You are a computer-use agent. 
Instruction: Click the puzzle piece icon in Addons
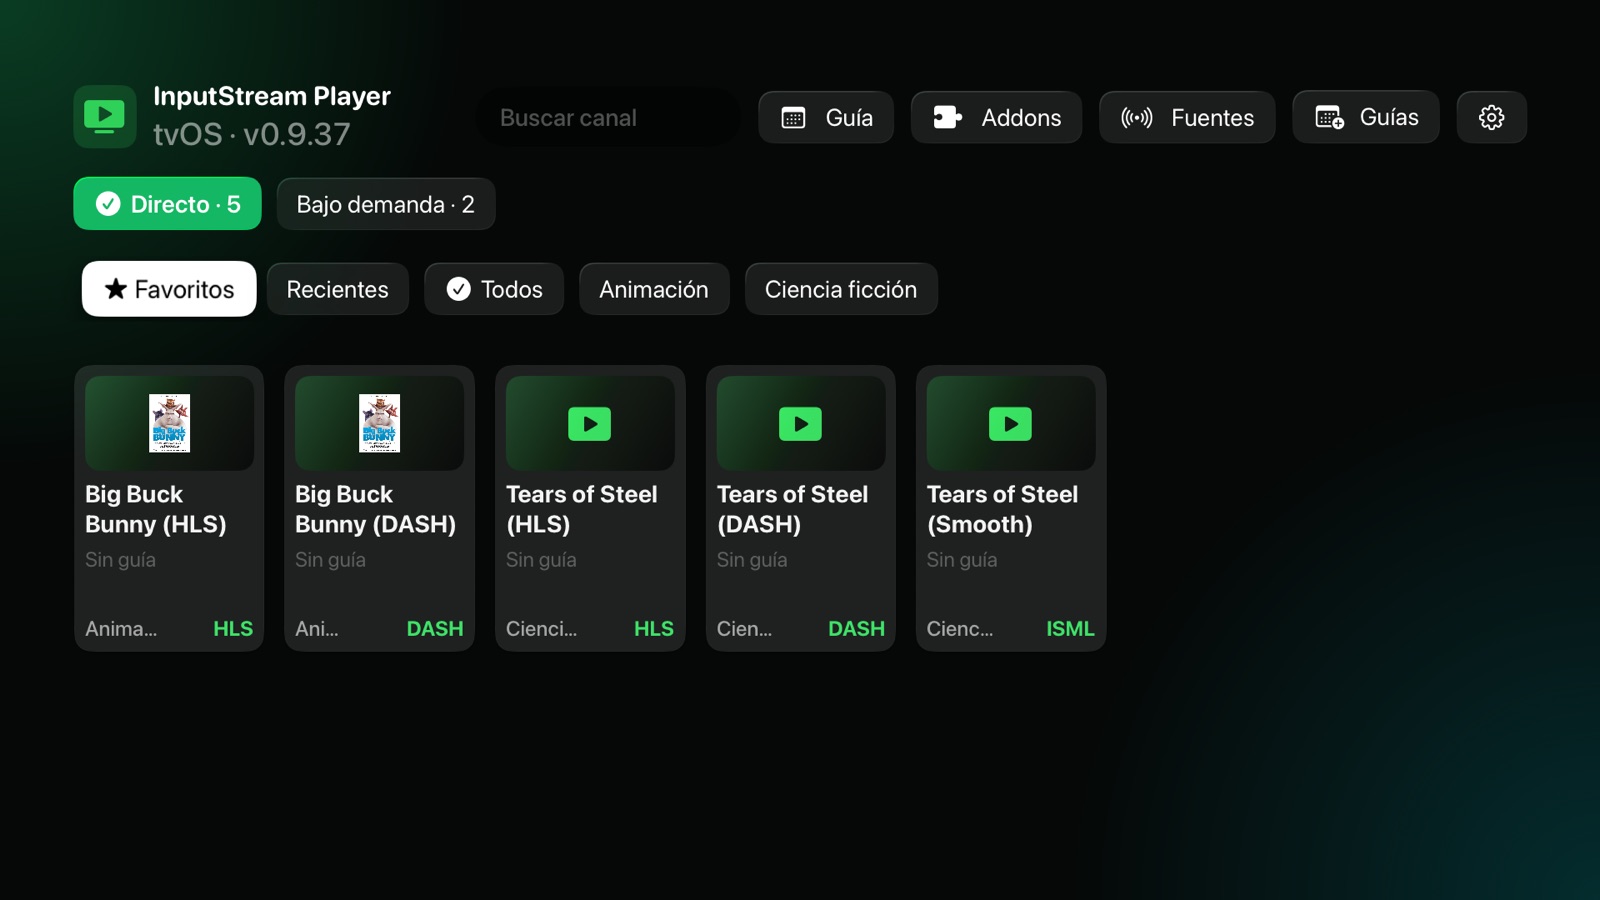tap(947, 118)
